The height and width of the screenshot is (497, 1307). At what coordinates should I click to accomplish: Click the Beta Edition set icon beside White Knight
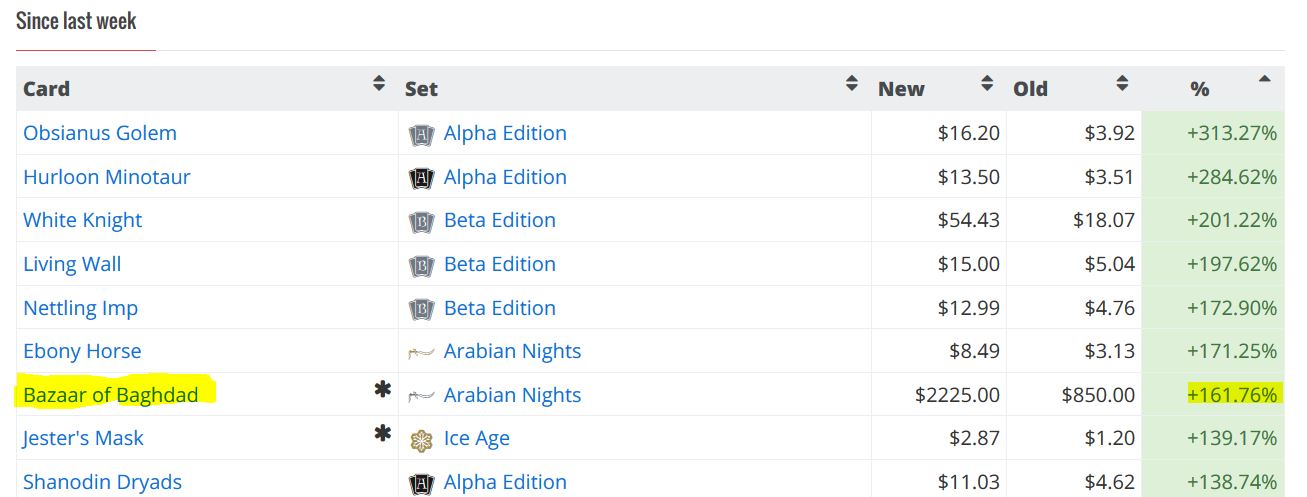(422, 221)
